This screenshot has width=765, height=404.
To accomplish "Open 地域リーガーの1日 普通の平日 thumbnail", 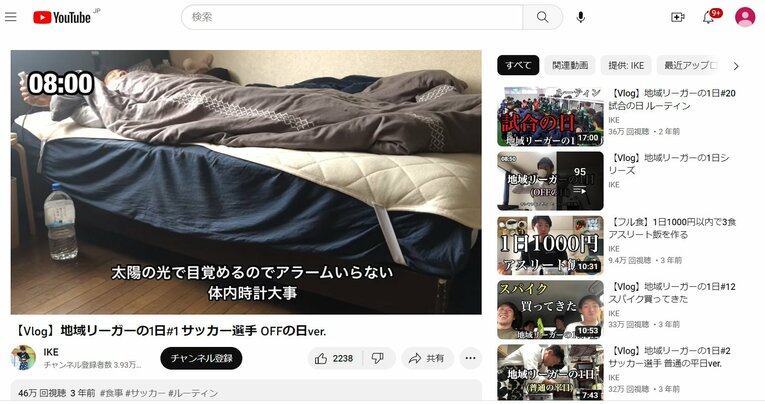I will click(x=550, y=372).
